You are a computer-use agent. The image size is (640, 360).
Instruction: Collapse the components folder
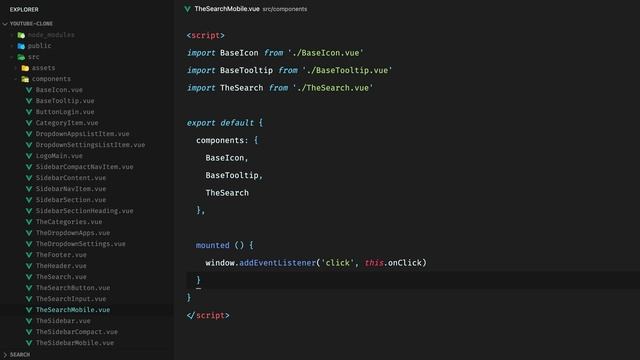point(16,79)
